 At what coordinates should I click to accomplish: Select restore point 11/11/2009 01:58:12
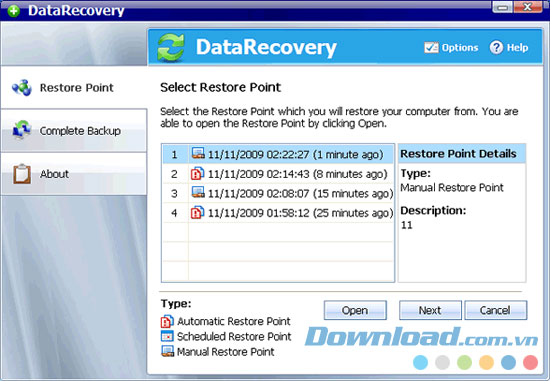coord(278,213)
